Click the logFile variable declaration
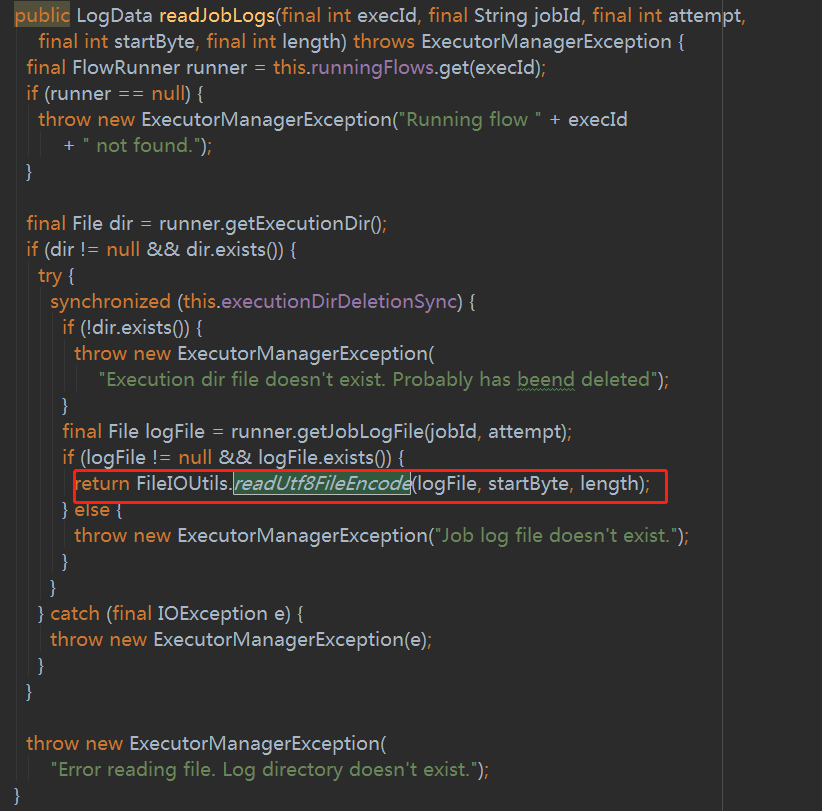This screenshot has width=822, height=811. coord(175,432)
